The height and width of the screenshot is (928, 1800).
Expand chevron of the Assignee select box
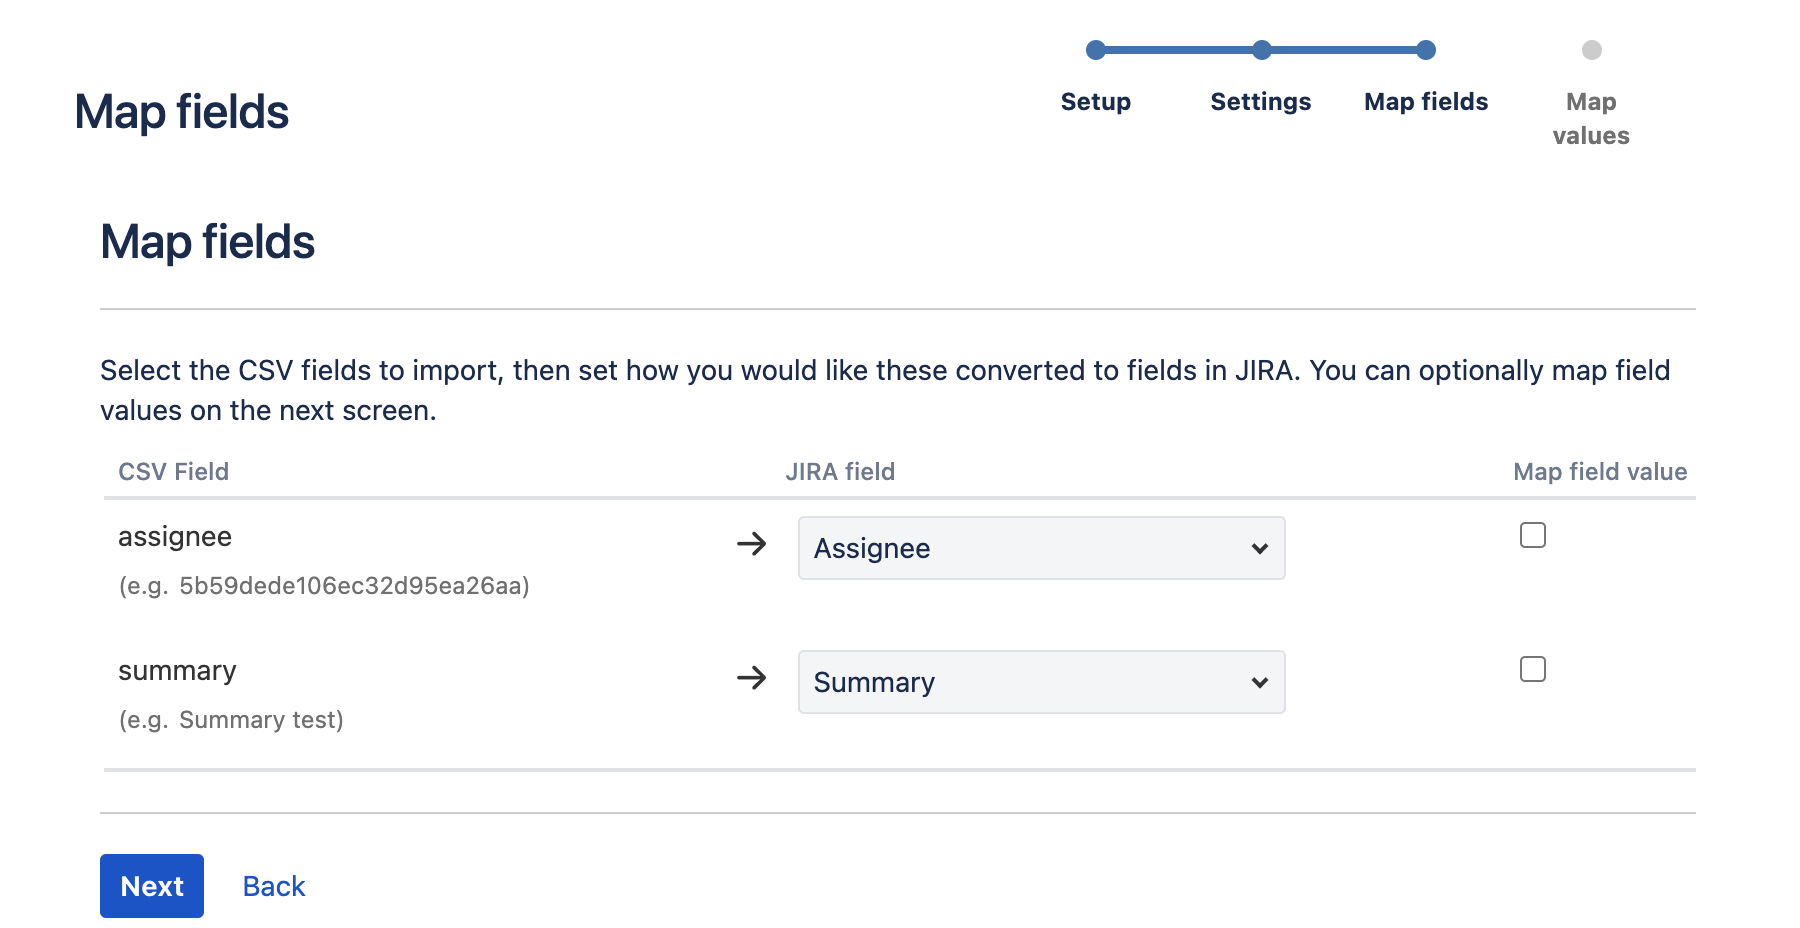click(1259, 548)
